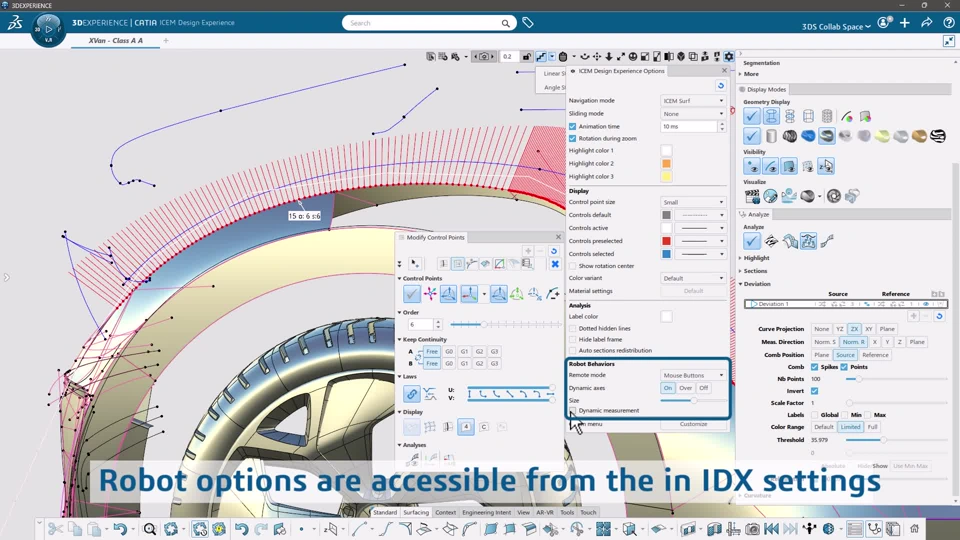Open the Navigation mode dropdown
This screenshot has width=960, height=540.
point(693,100)
